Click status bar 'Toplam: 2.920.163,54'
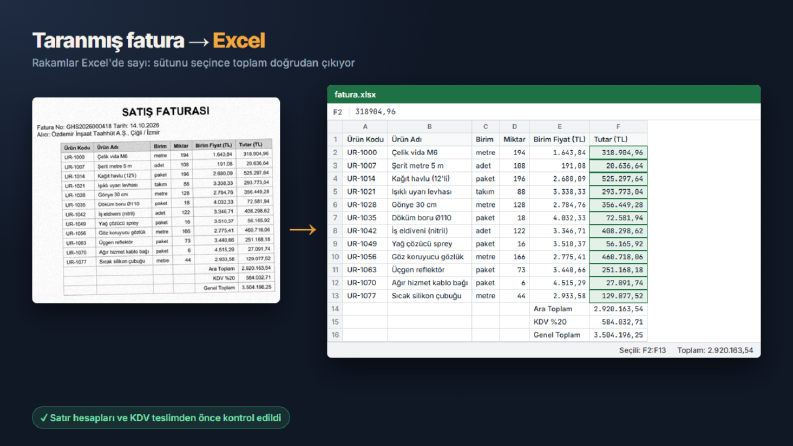The width and height of the screenshot is (793, 446). tap(715, 350)
